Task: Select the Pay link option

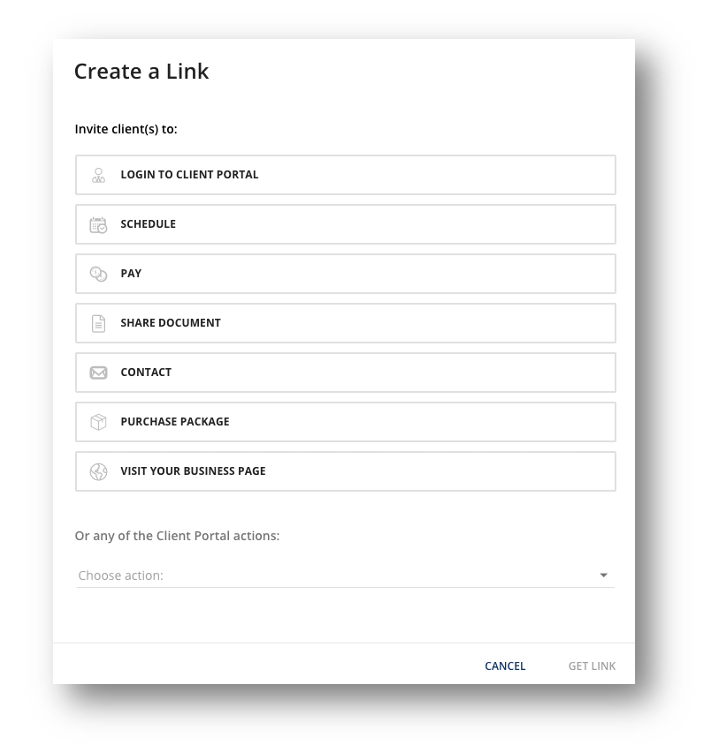Action: click(x=345, y=273)
